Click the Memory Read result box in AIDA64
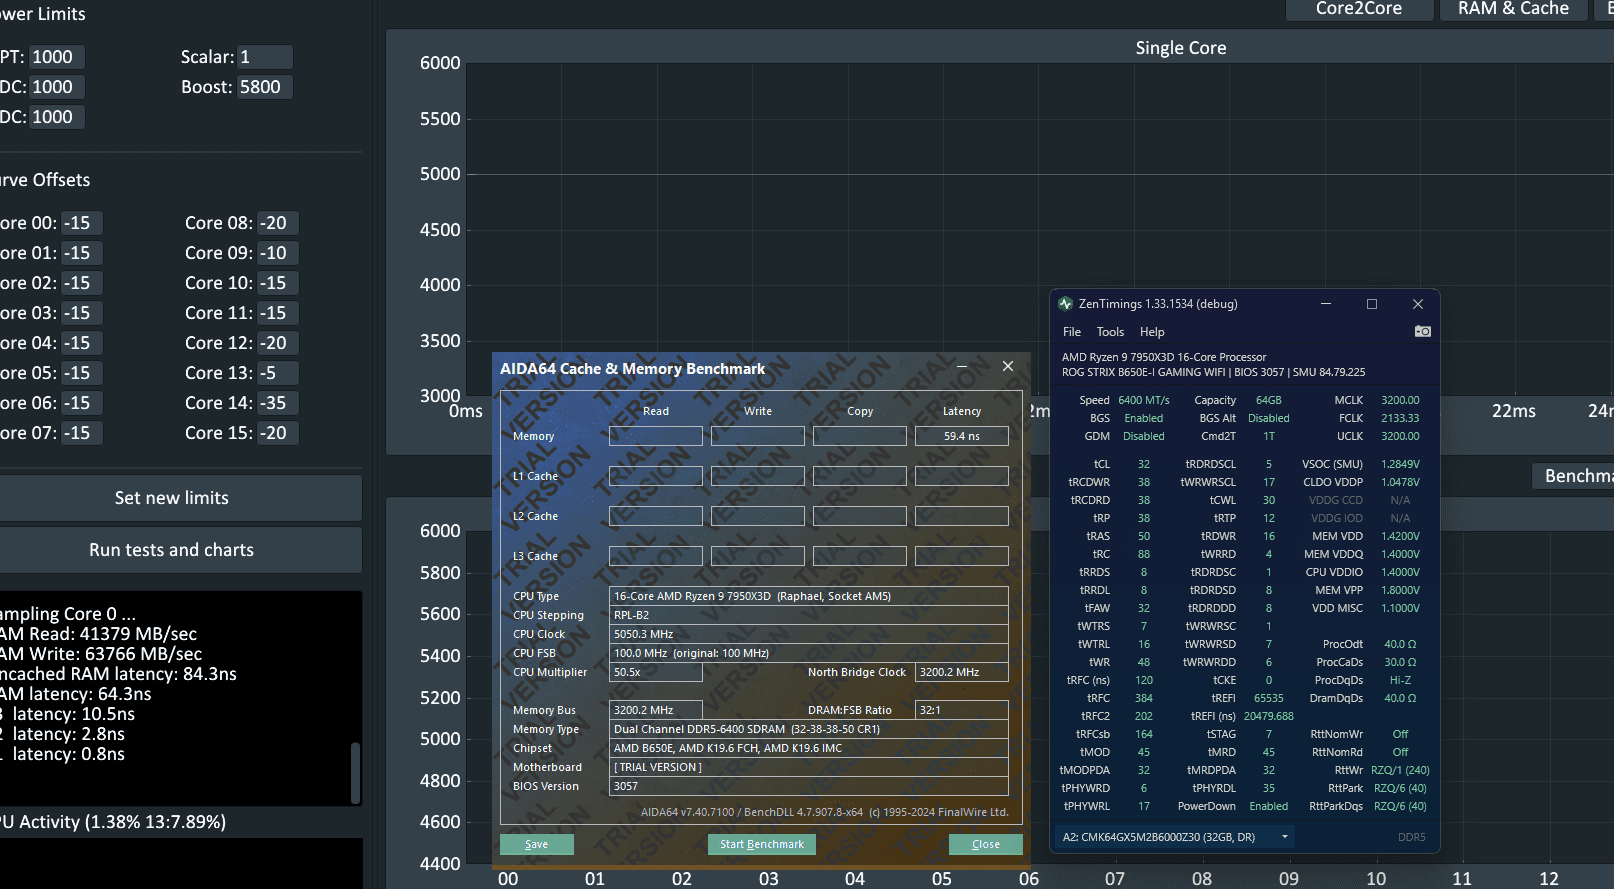The image size is (1614, 889). tap(656, 436)
